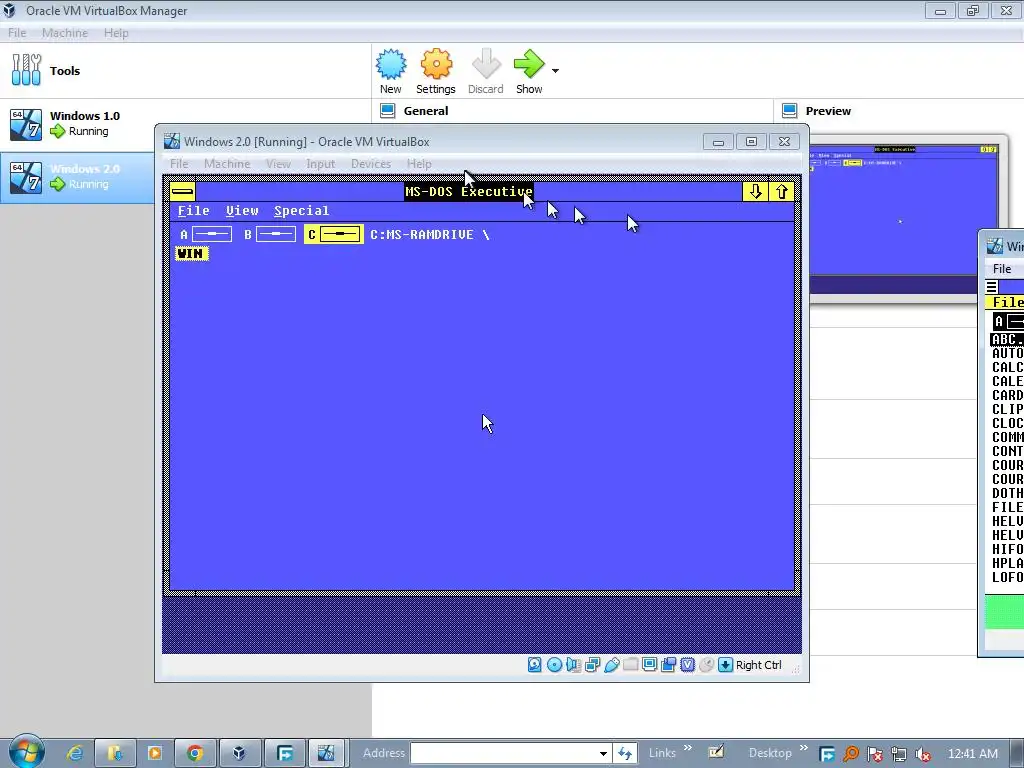Click mouse integration status icon
This screenshot has height=768, width=1024.
(x=706, y=665)
